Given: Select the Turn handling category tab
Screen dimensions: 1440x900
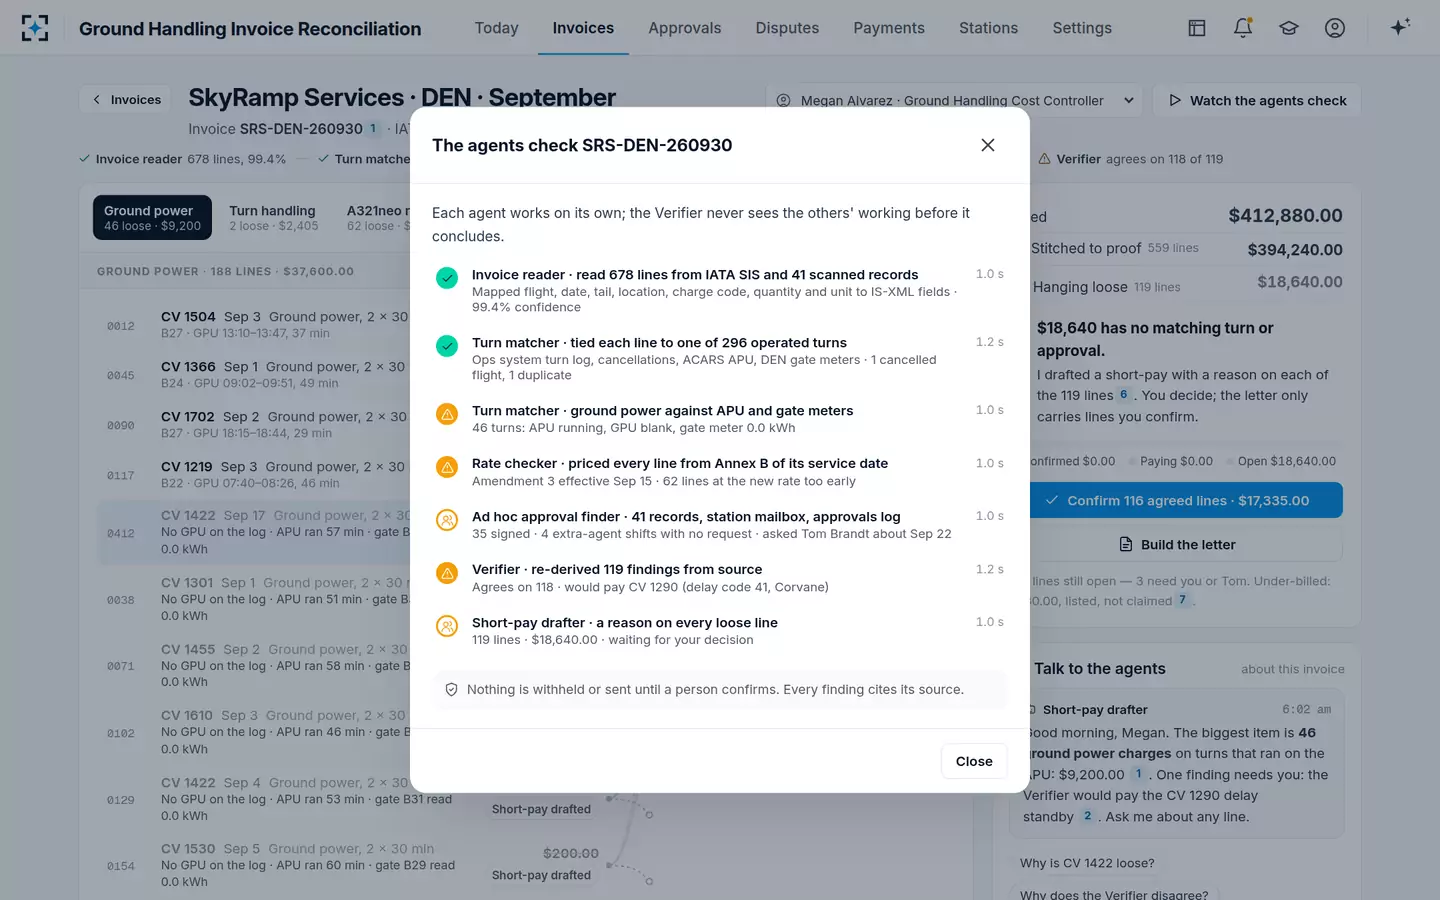Looking at the screenshot, I should pyautogui.click(x=274, y=217).
